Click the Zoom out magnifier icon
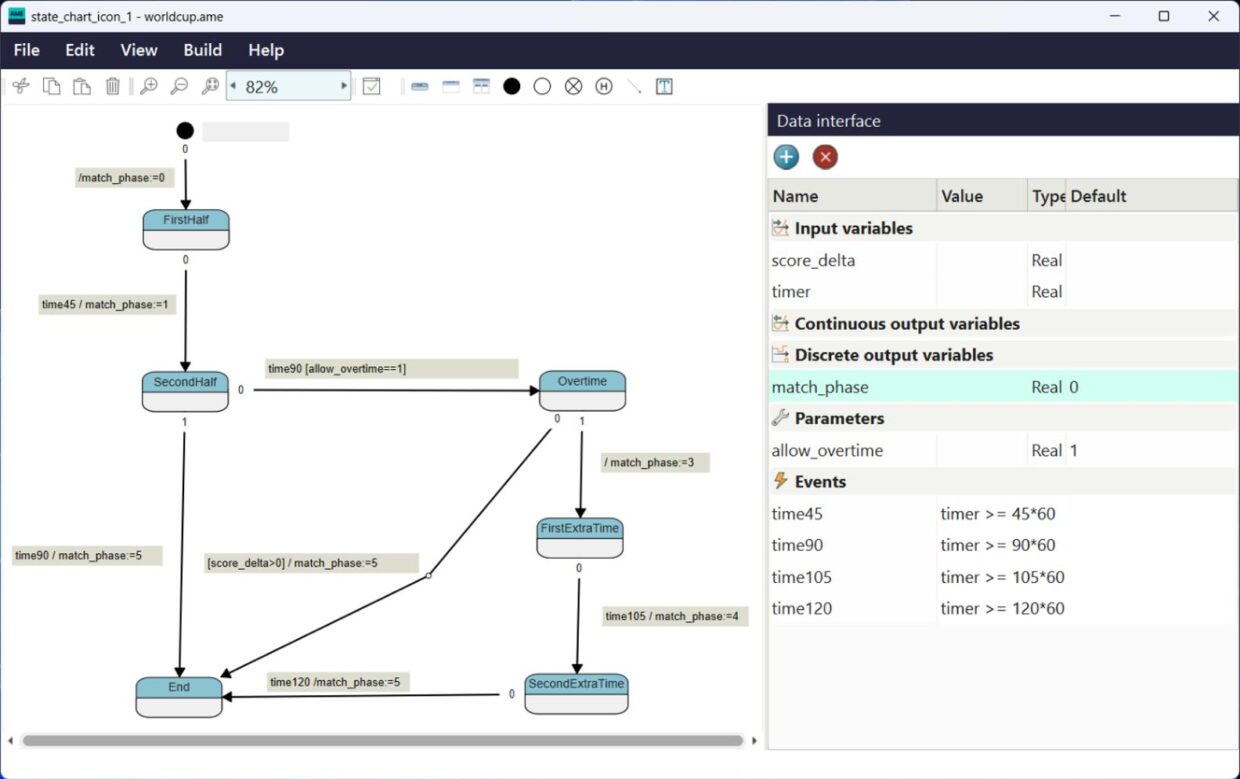The height and width of the screenshot is (779, 1240). (x=179, y=87)
